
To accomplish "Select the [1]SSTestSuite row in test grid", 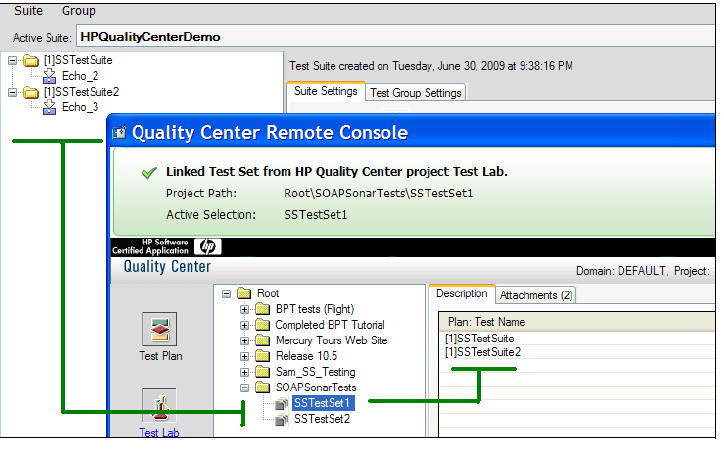I will pyautogui.click(x=577, y=339).
